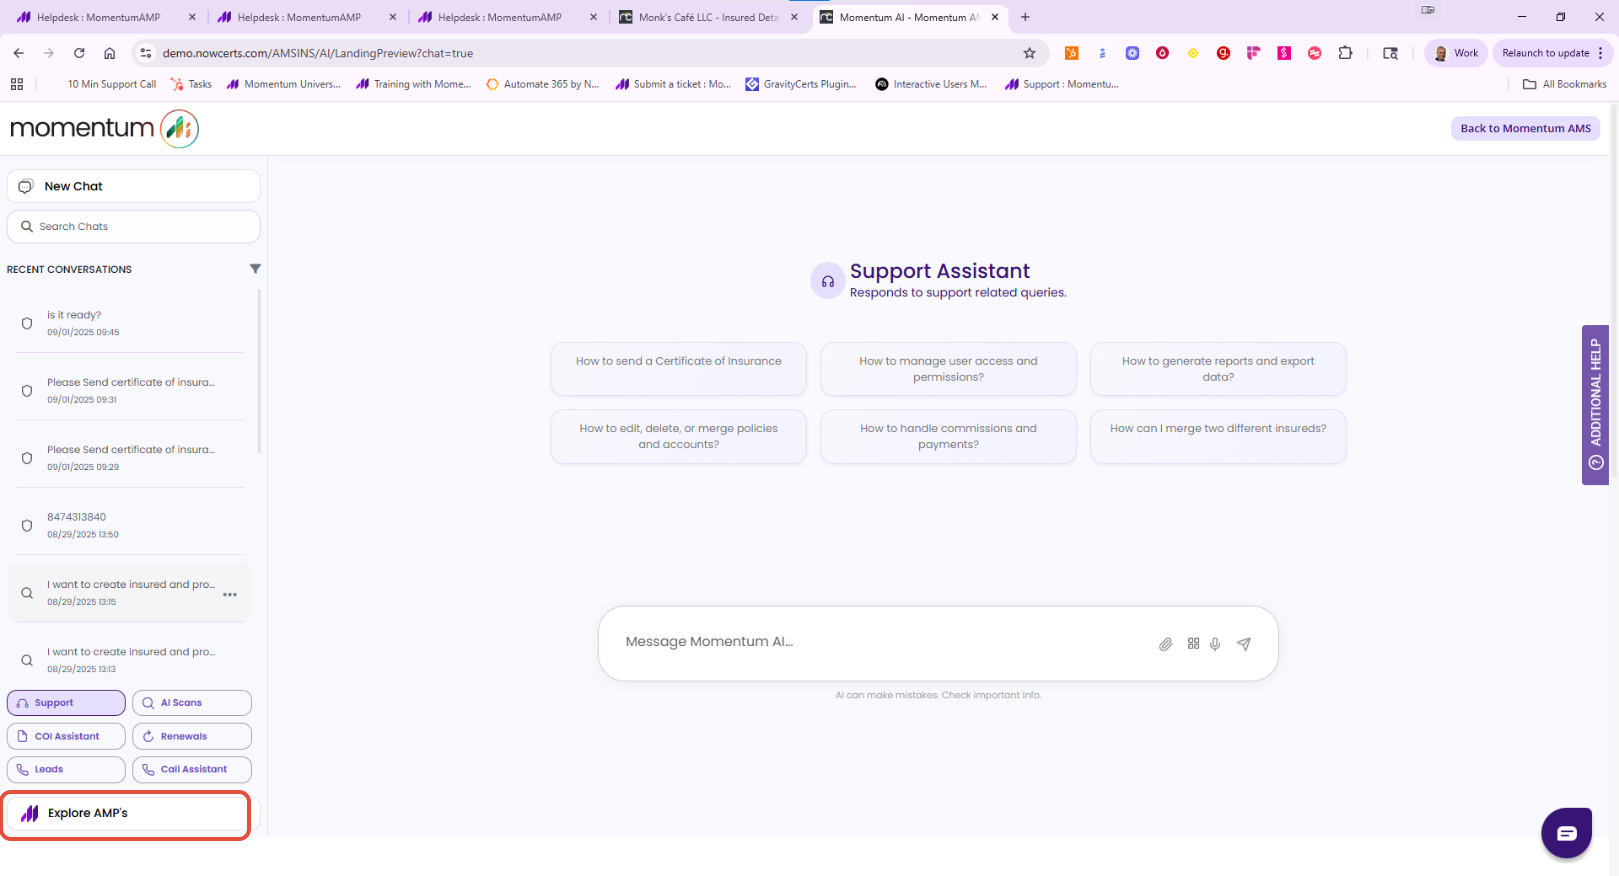Viewport: 1619px width, 876px height.
Task: Filter recent conversations with funnel icon
Action: pyautogui.click(x=255, y=269)
